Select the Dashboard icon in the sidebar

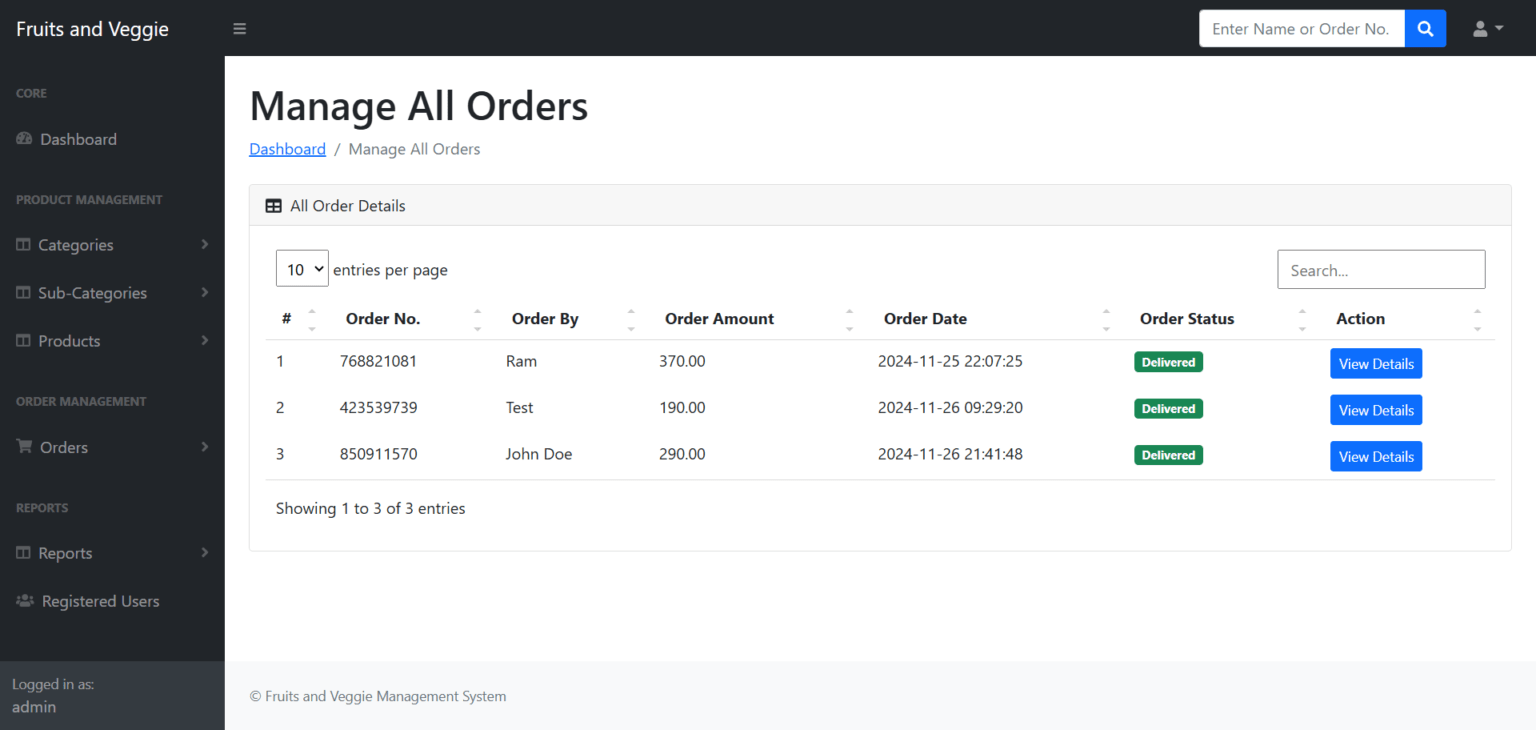23,139
